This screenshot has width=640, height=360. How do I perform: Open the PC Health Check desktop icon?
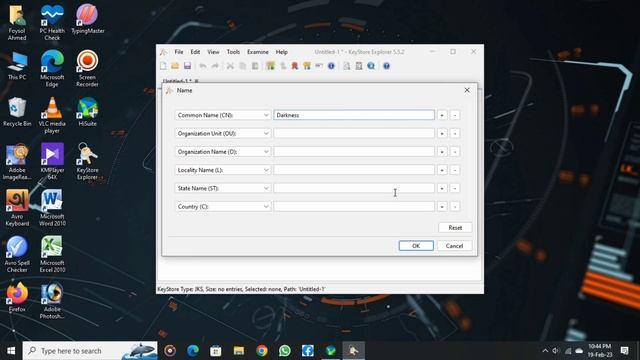(x=52, y=22)
